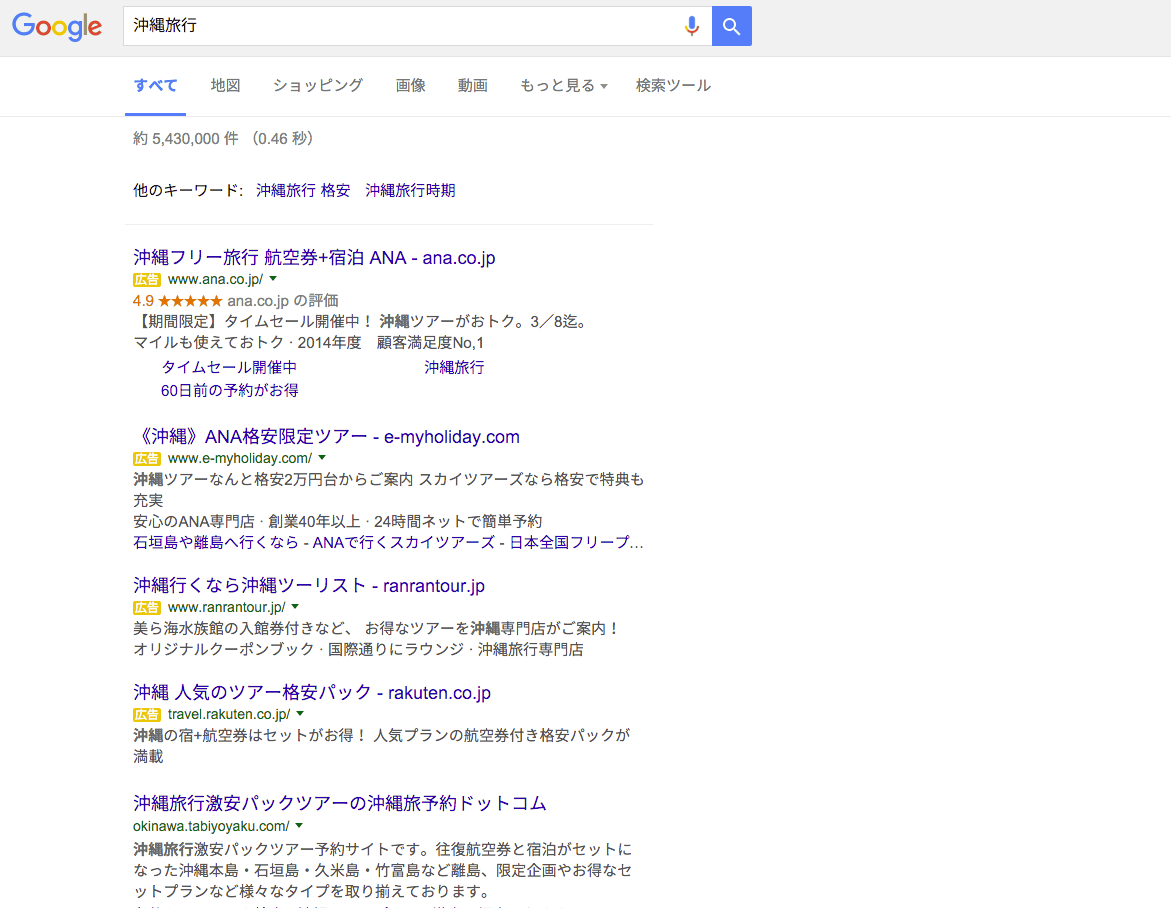Click the 約 5,430,000 件 result count

pos(186,139)
